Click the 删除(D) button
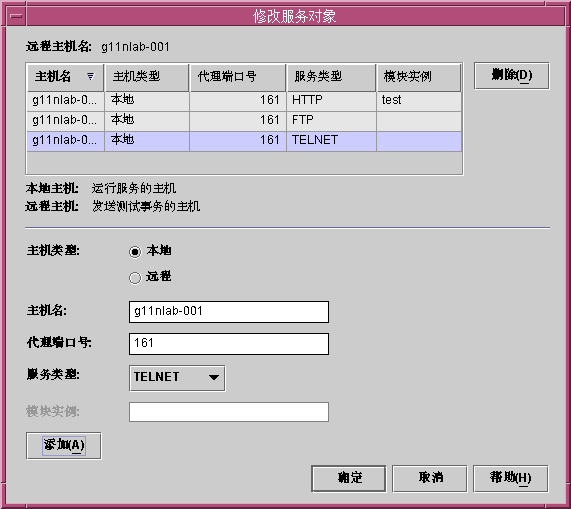This screenshot has width=571, height=509. [512, 76]
